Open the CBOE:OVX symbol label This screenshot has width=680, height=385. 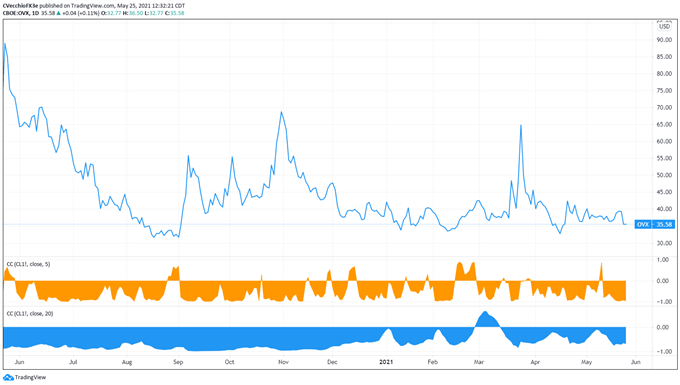tap(16, 13)
